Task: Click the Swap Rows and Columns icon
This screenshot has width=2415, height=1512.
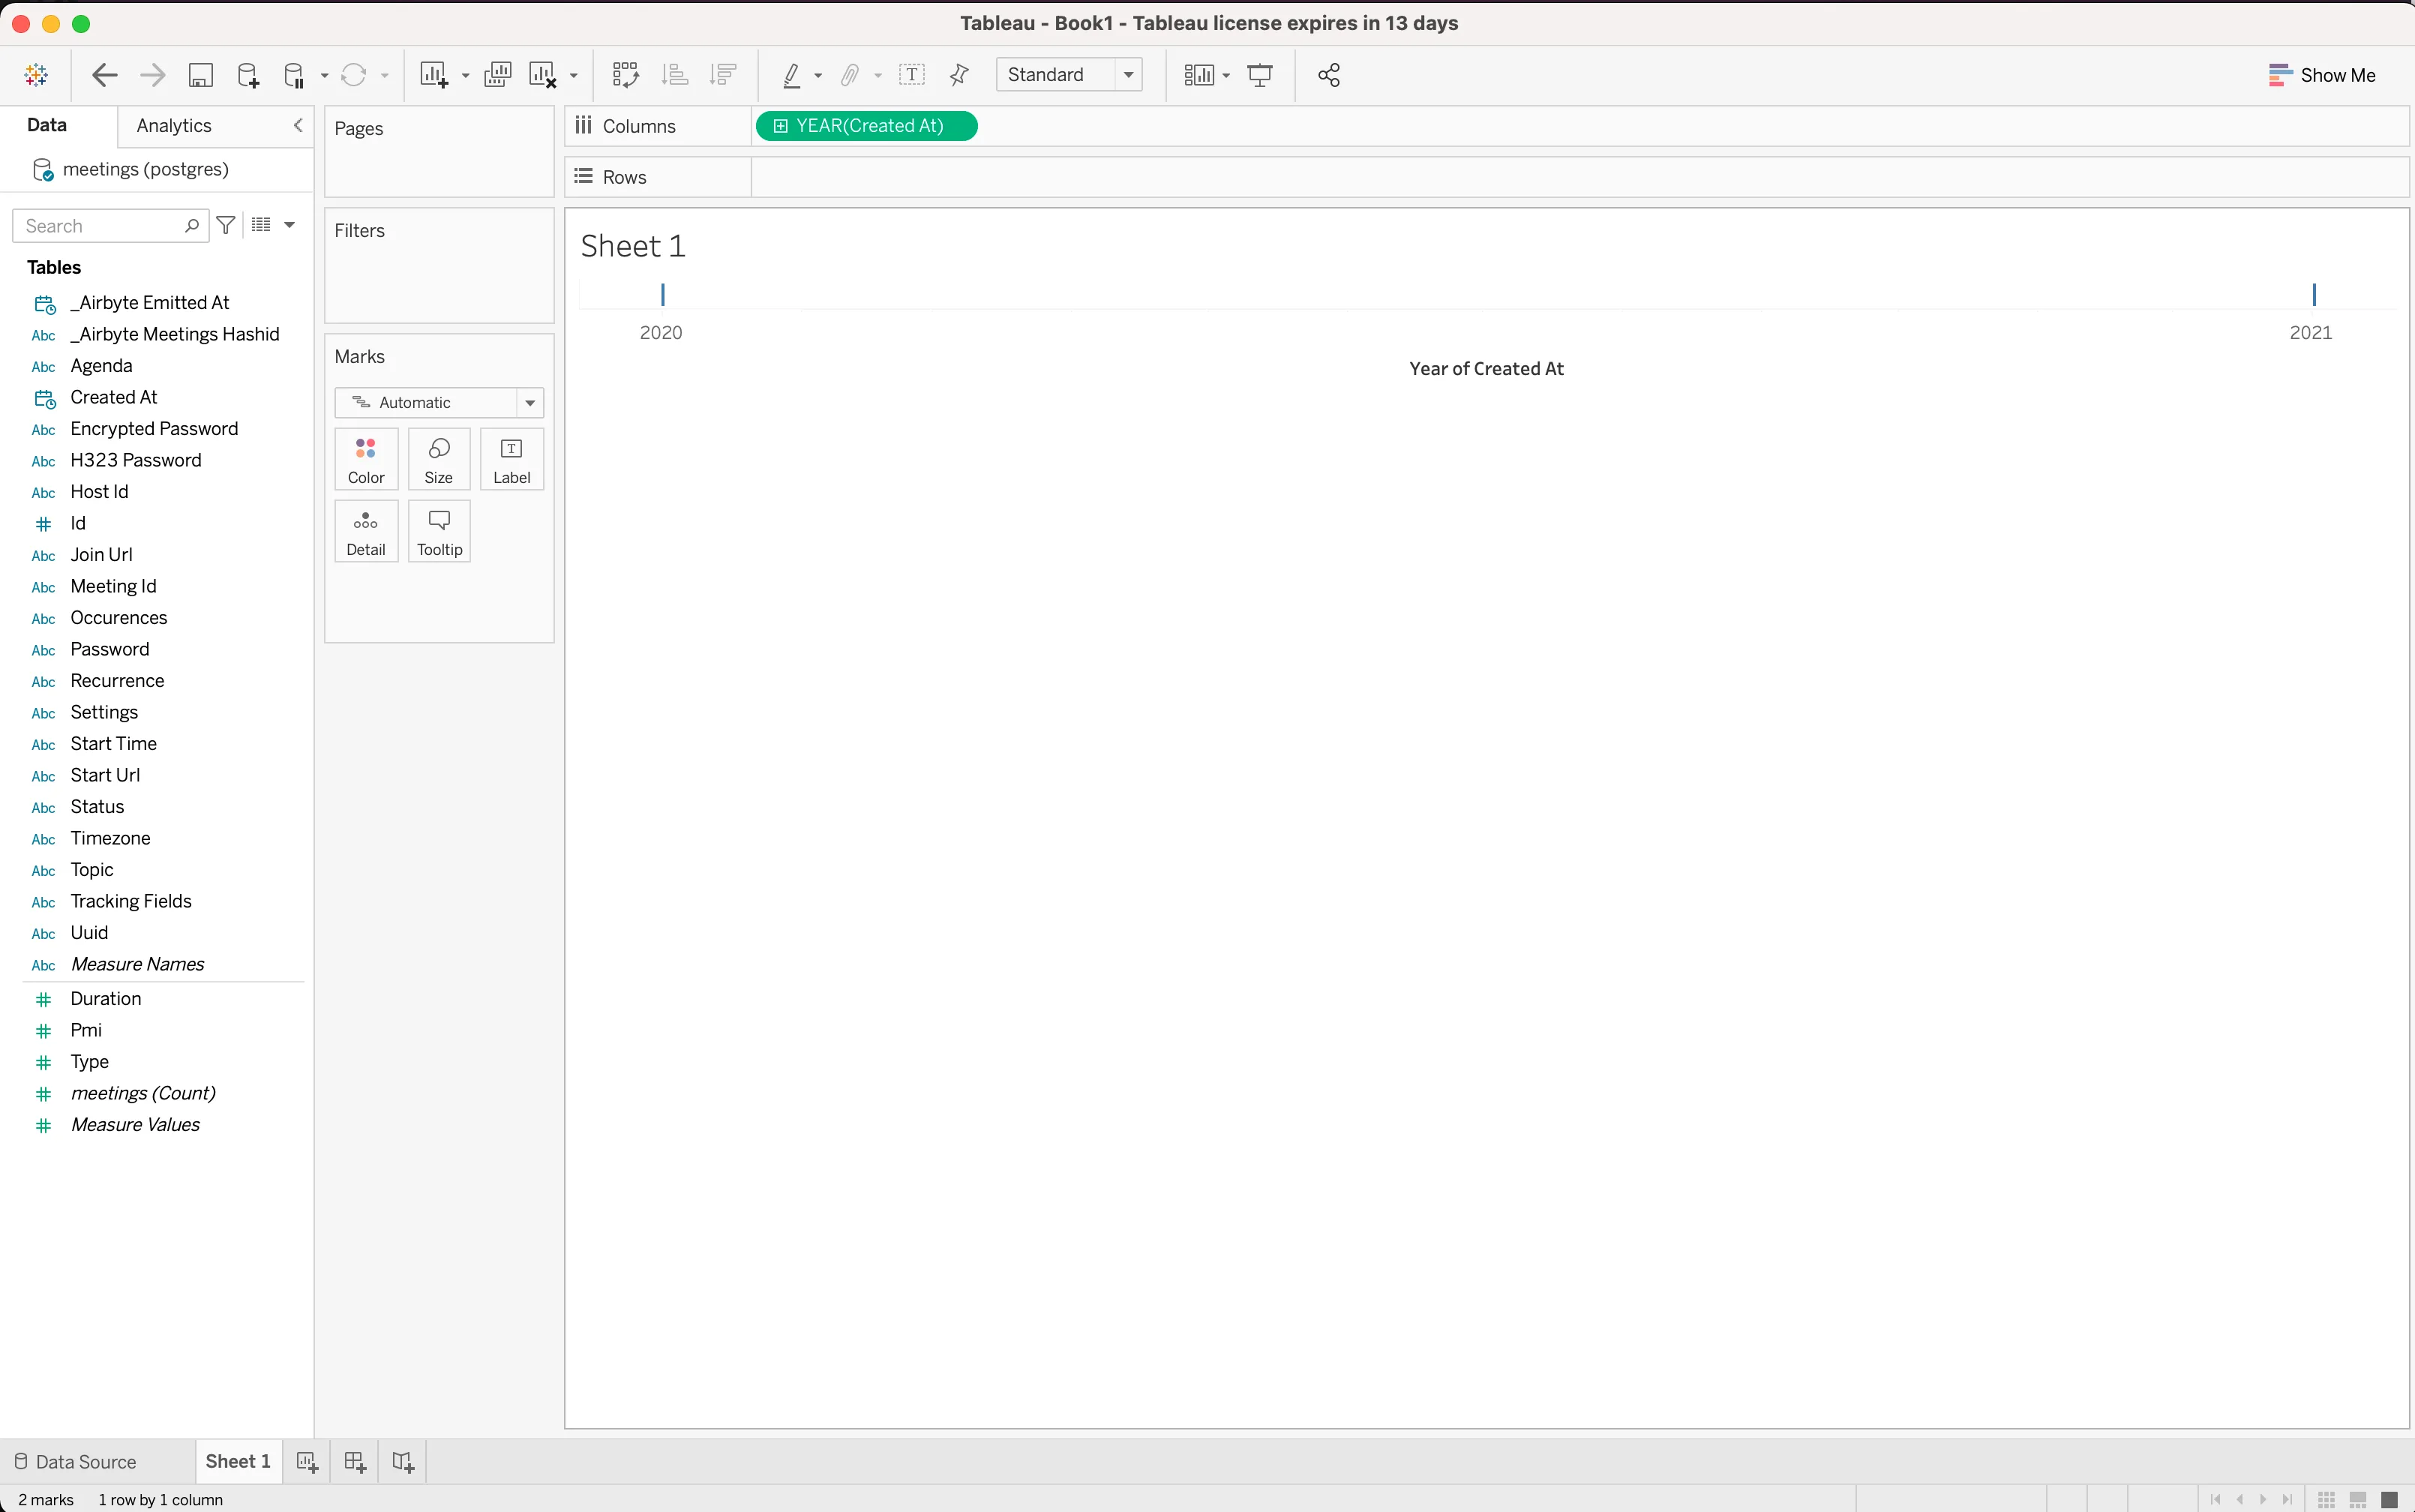Action: click(x=625, y=75)
